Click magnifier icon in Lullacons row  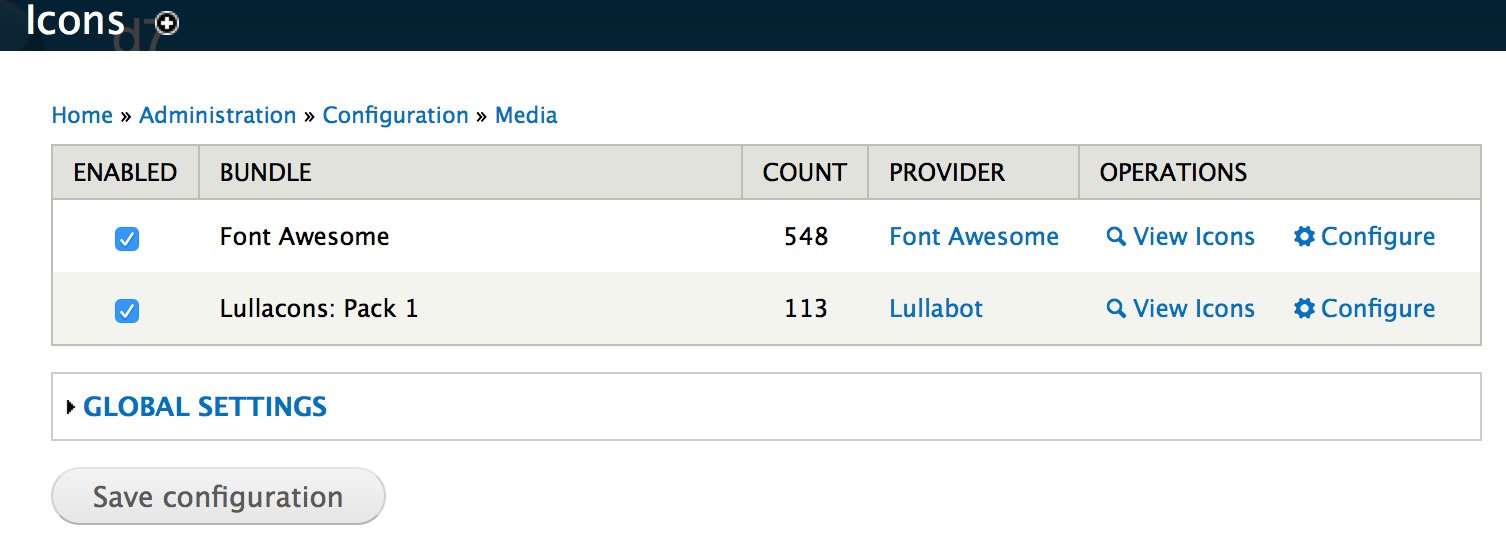pos(1116,309)
